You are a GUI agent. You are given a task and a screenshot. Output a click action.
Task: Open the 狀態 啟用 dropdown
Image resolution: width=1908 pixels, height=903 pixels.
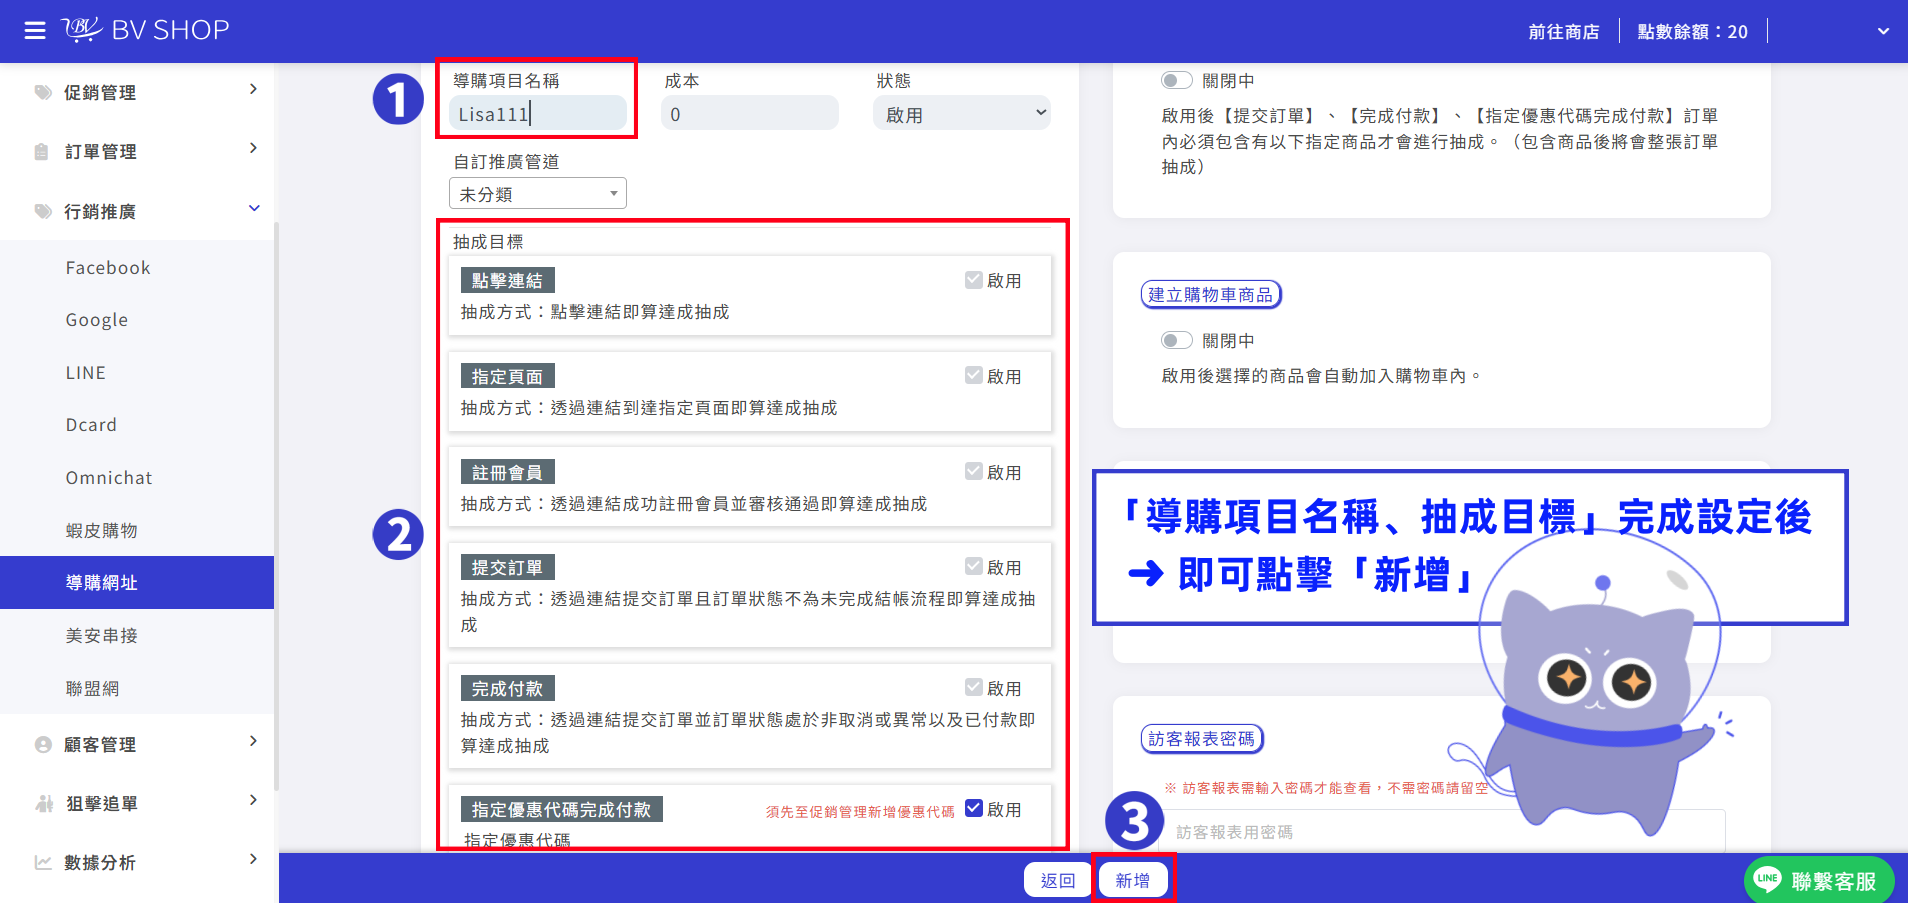962,113
